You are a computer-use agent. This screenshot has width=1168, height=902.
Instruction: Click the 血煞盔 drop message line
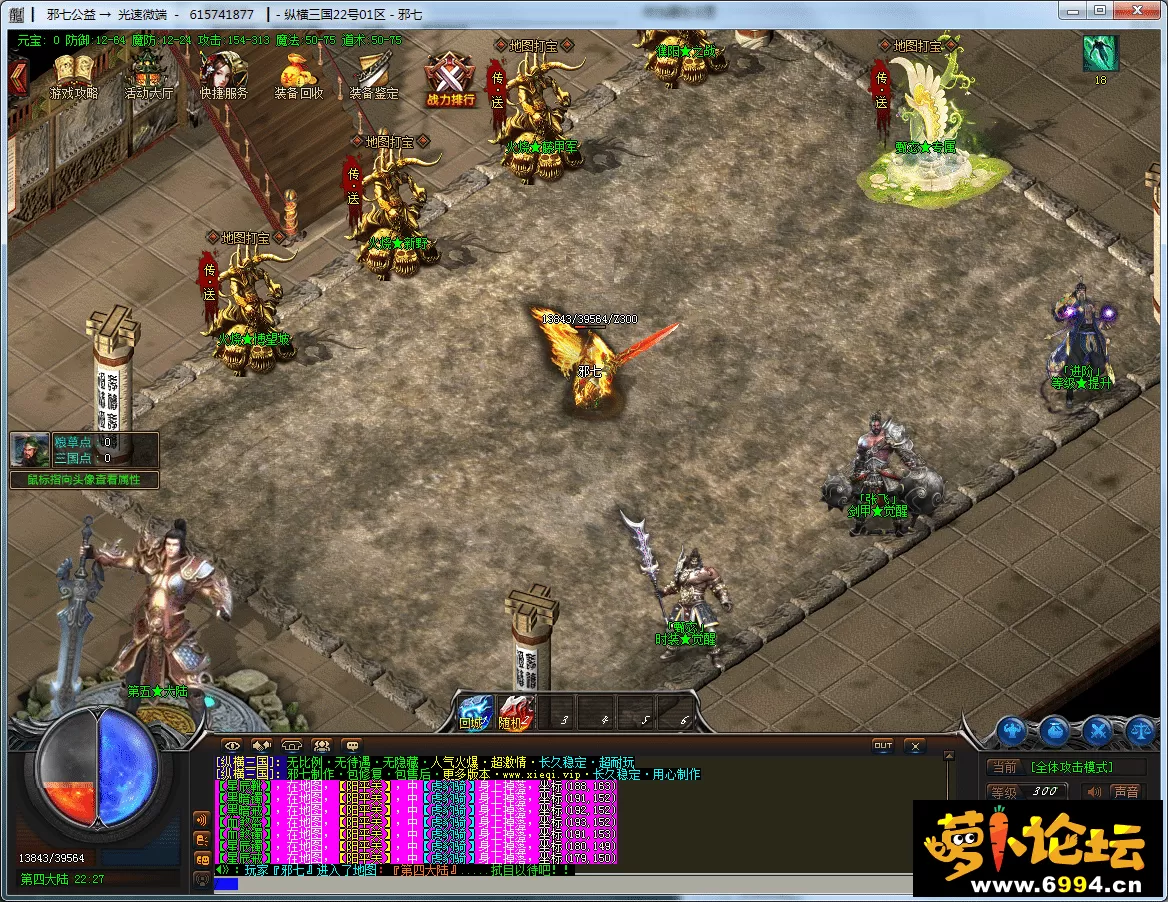(x=416, y=822)
